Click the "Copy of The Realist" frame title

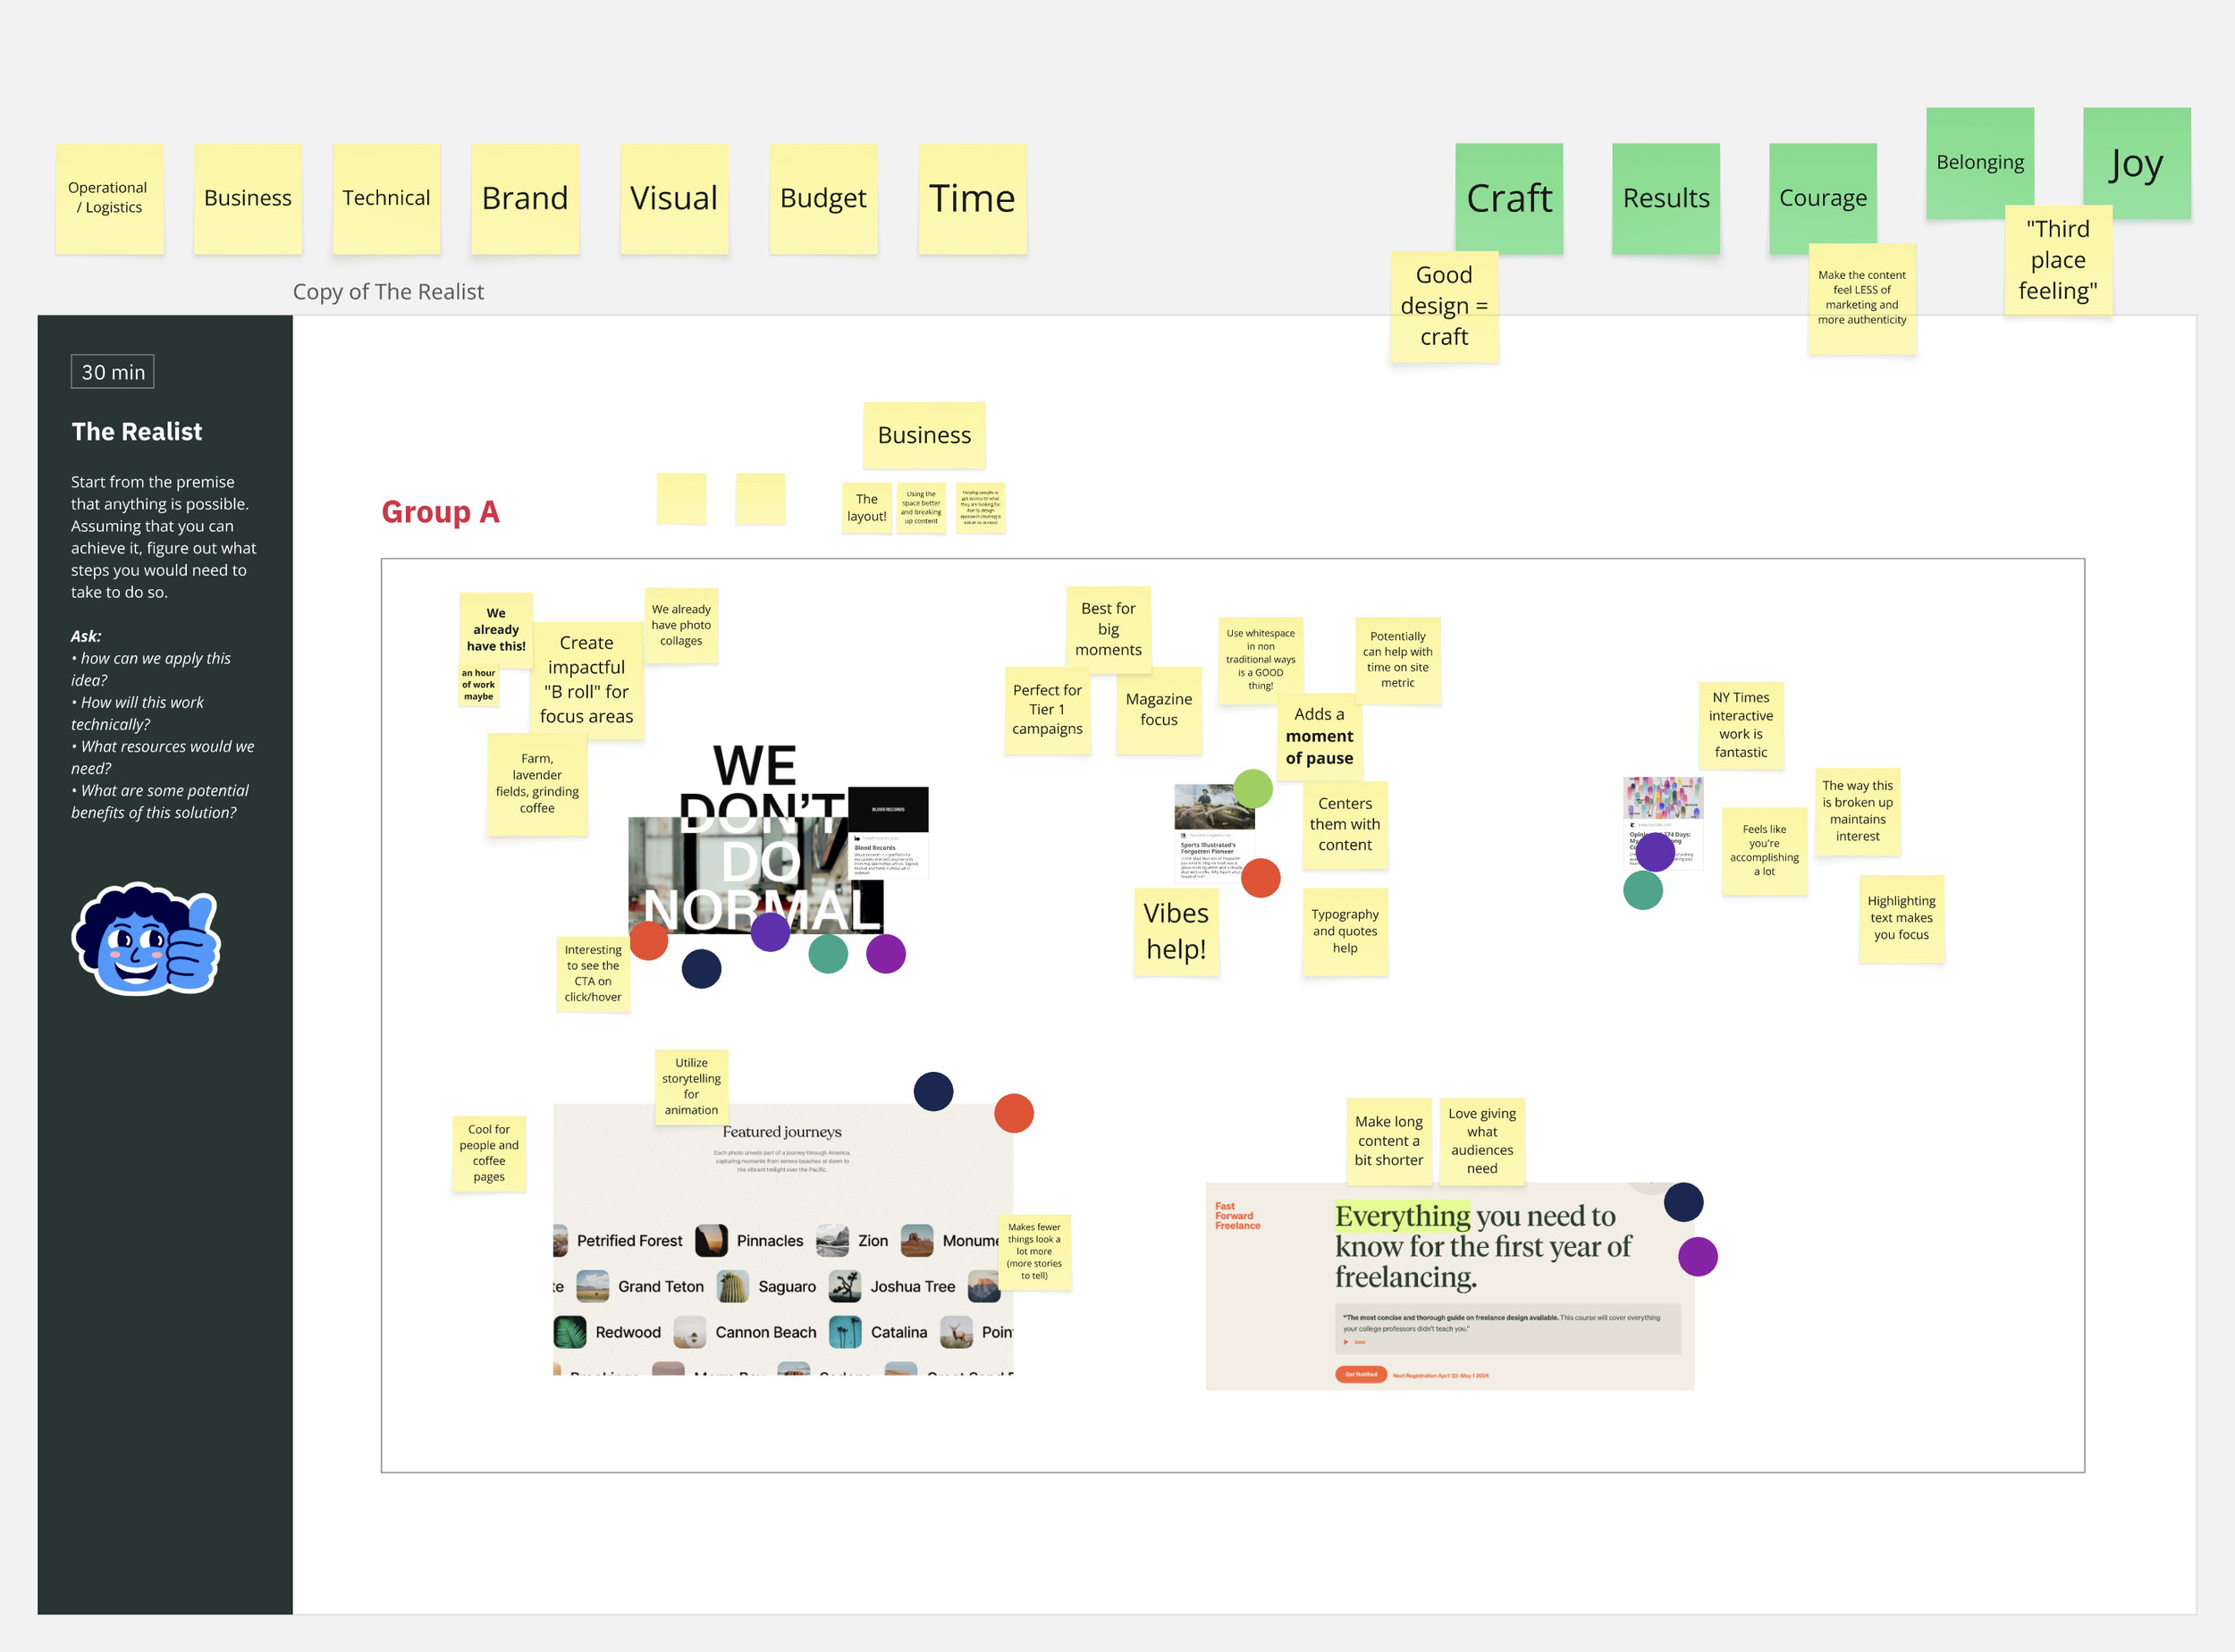coord(388,292)
